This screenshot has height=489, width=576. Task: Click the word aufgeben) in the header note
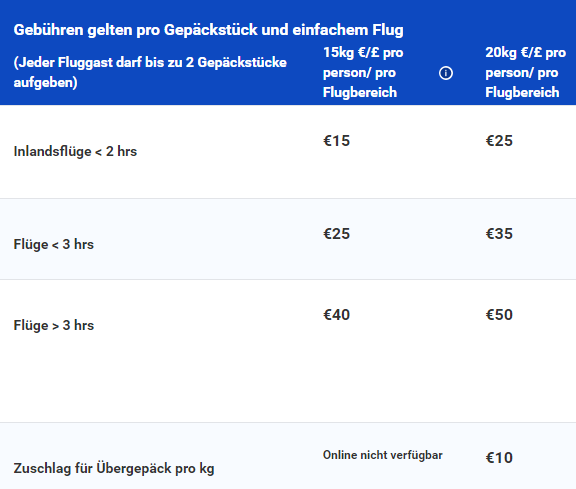click(46, 82)
